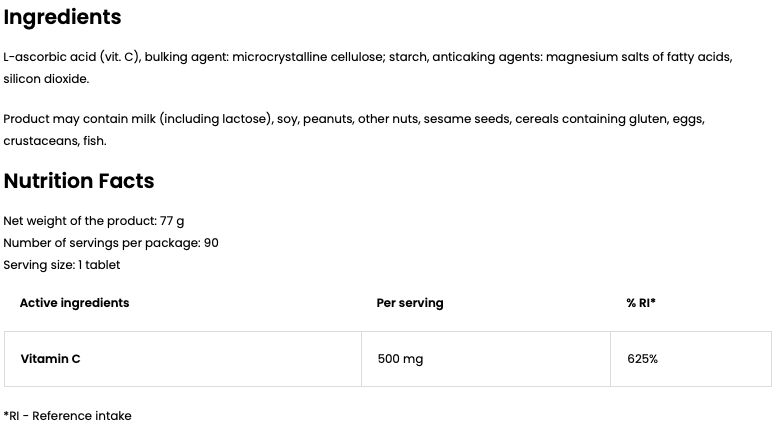Click the 'Number of servings per package' line
This screenshot has width=777, height=431.
tap(111, 243)
